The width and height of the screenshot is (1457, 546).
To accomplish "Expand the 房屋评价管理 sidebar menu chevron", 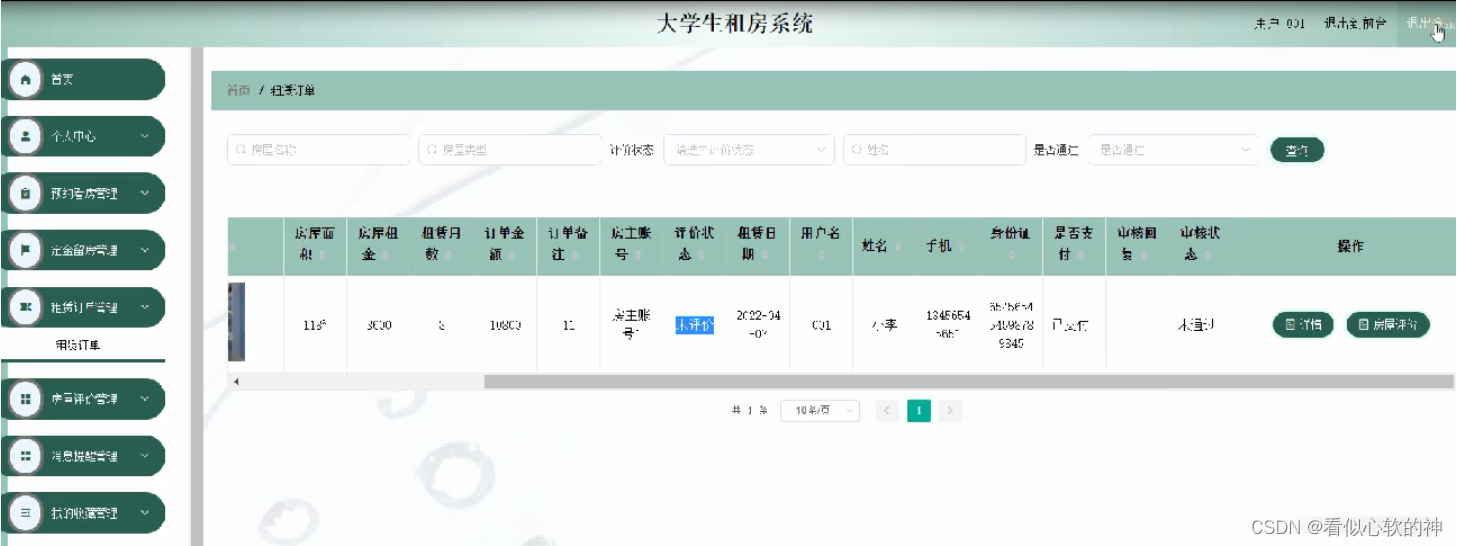I will point(145,398).
